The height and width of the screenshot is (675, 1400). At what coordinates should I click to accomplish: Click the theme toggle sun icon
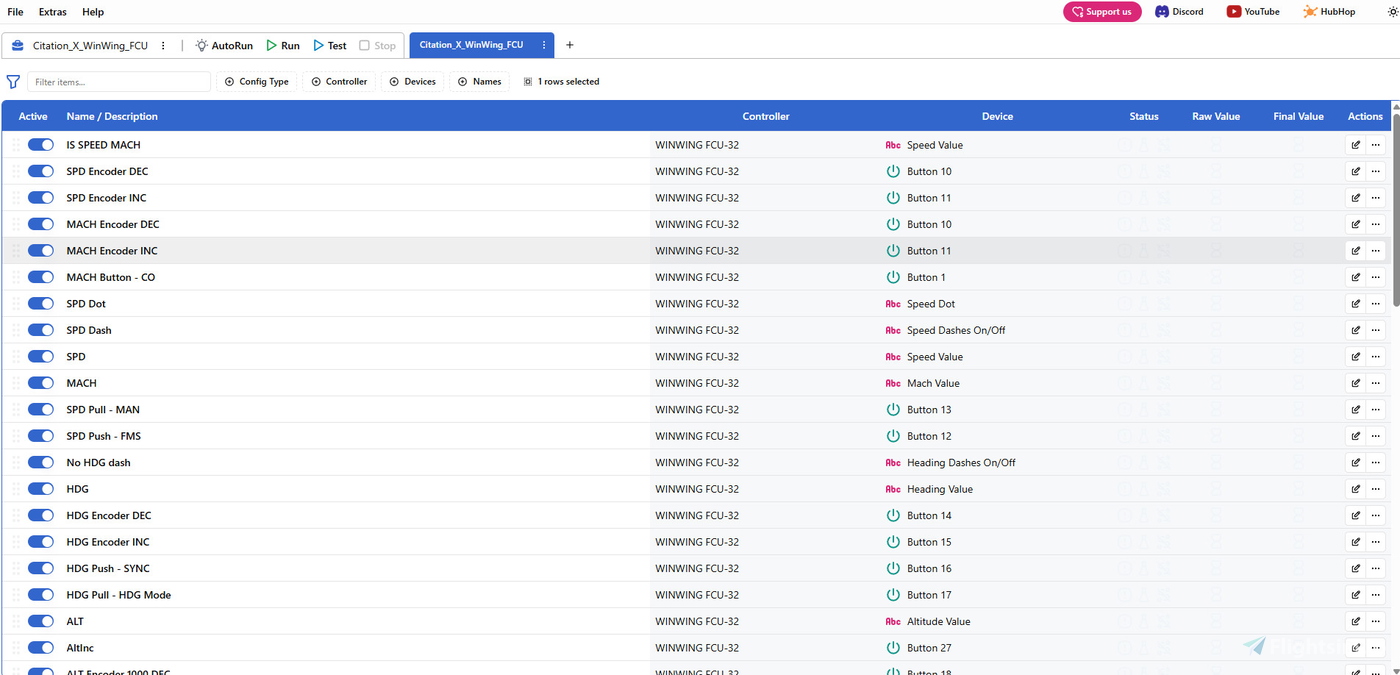click(x=1392, y=12)
